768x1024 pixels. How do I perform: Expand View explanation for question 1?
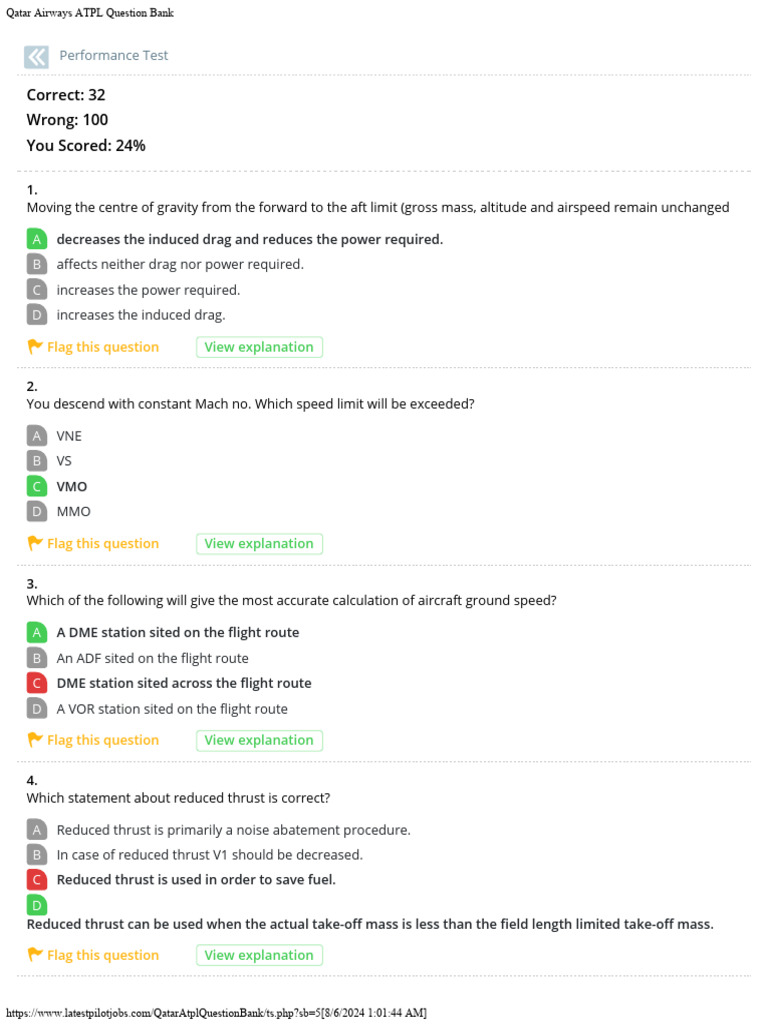(x=259, y=347)
